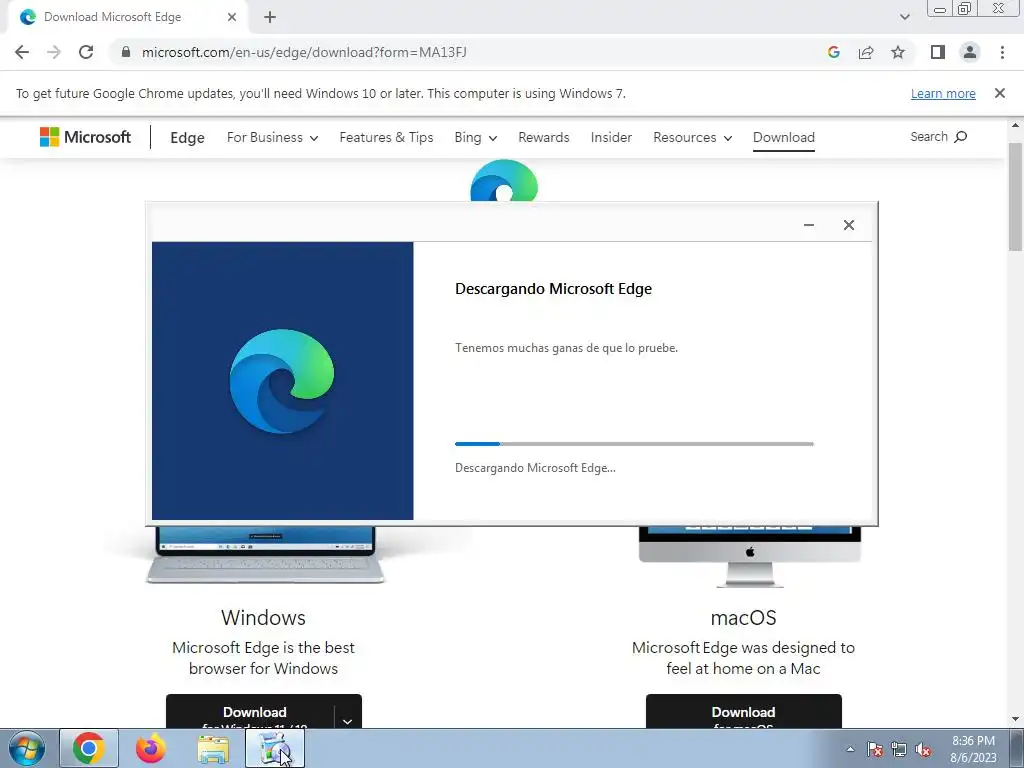Open the Windows Start menu

[x=27, y=748]
